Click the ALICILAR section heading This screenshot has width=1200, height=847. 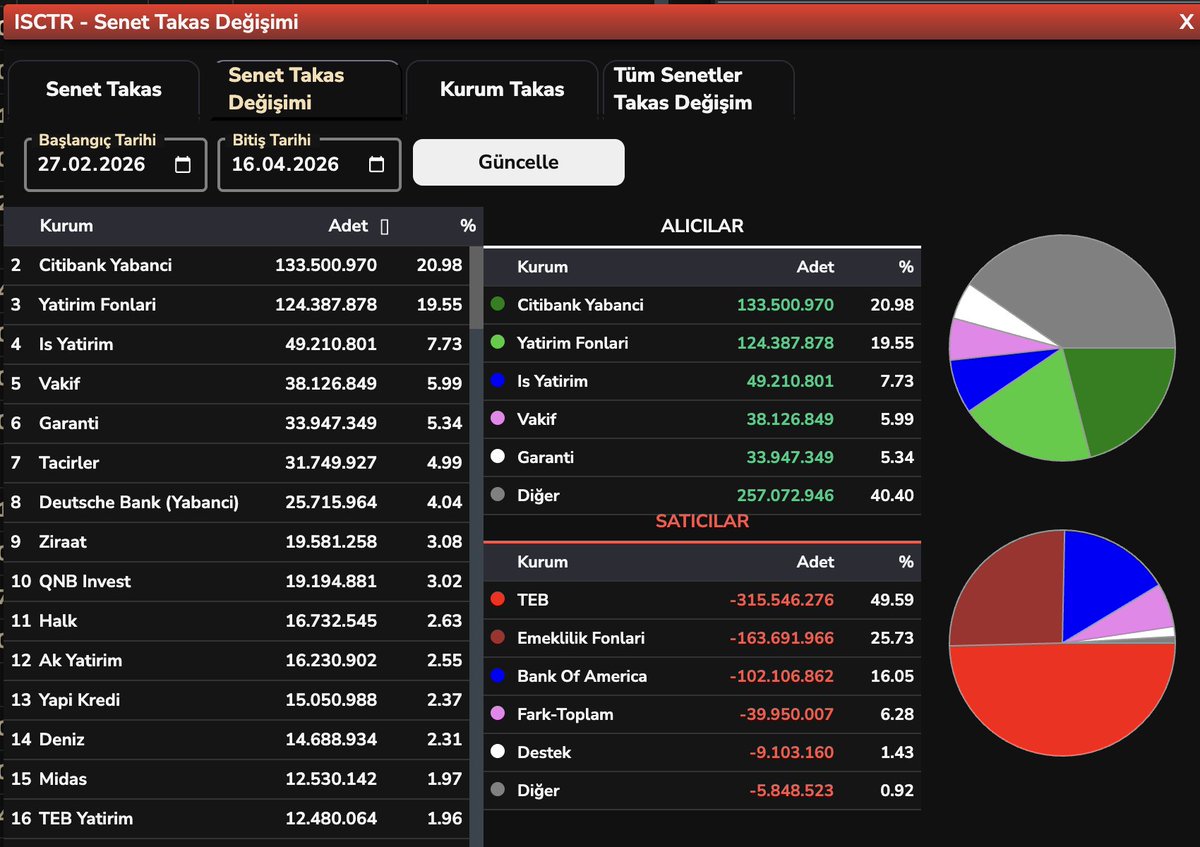click(702, 226)
